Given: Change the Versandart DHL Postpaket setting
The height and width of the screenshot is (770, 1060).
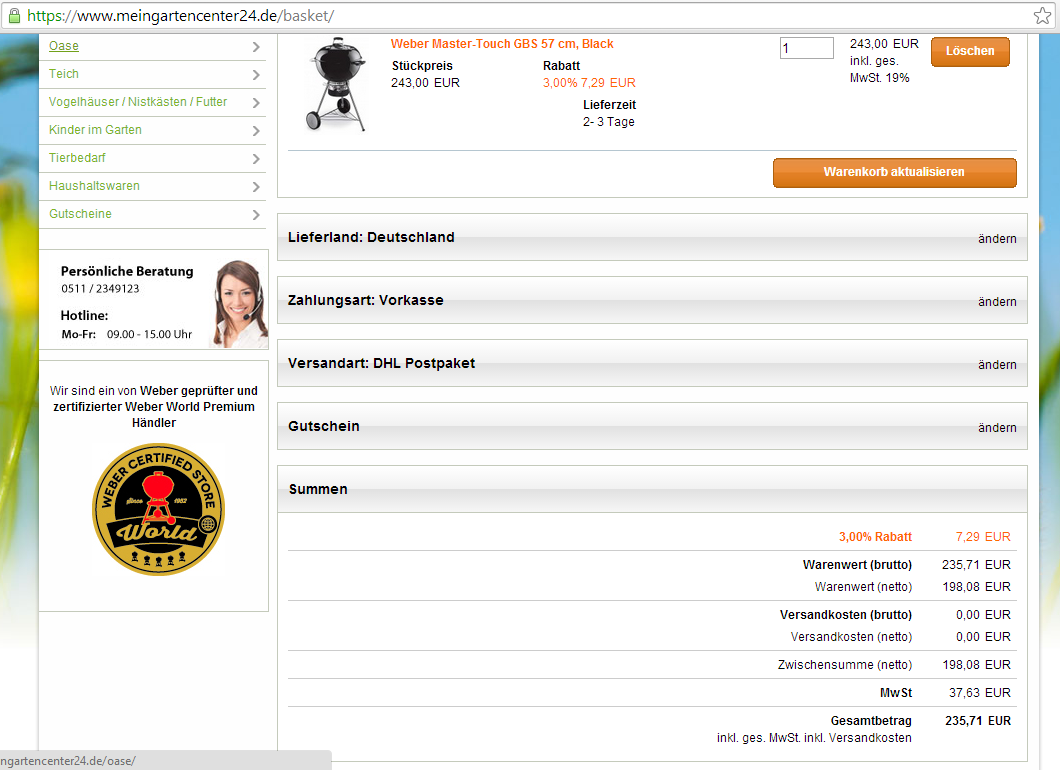Looking at the screenshot, I should [x=997, y=364].
